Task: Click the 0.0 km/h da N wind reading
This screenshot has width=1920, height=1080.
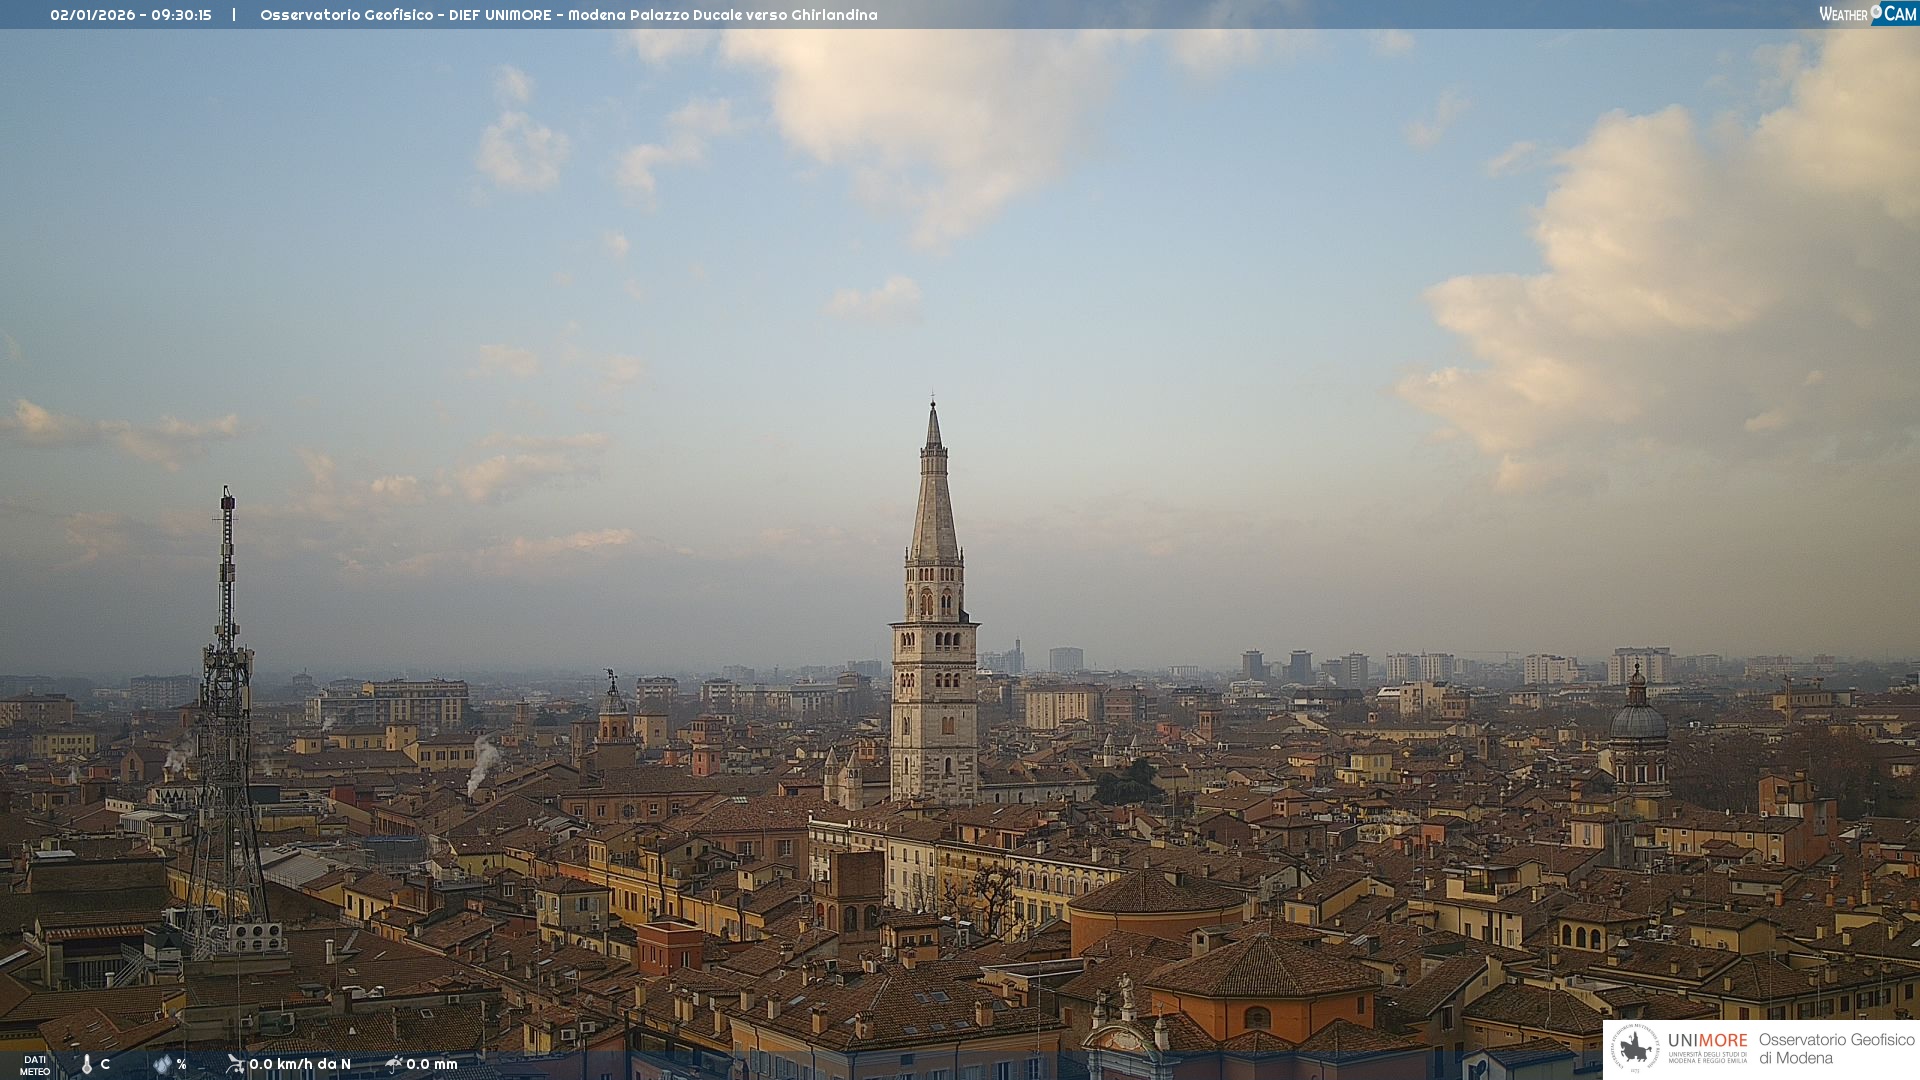Action: [300, 1064]
